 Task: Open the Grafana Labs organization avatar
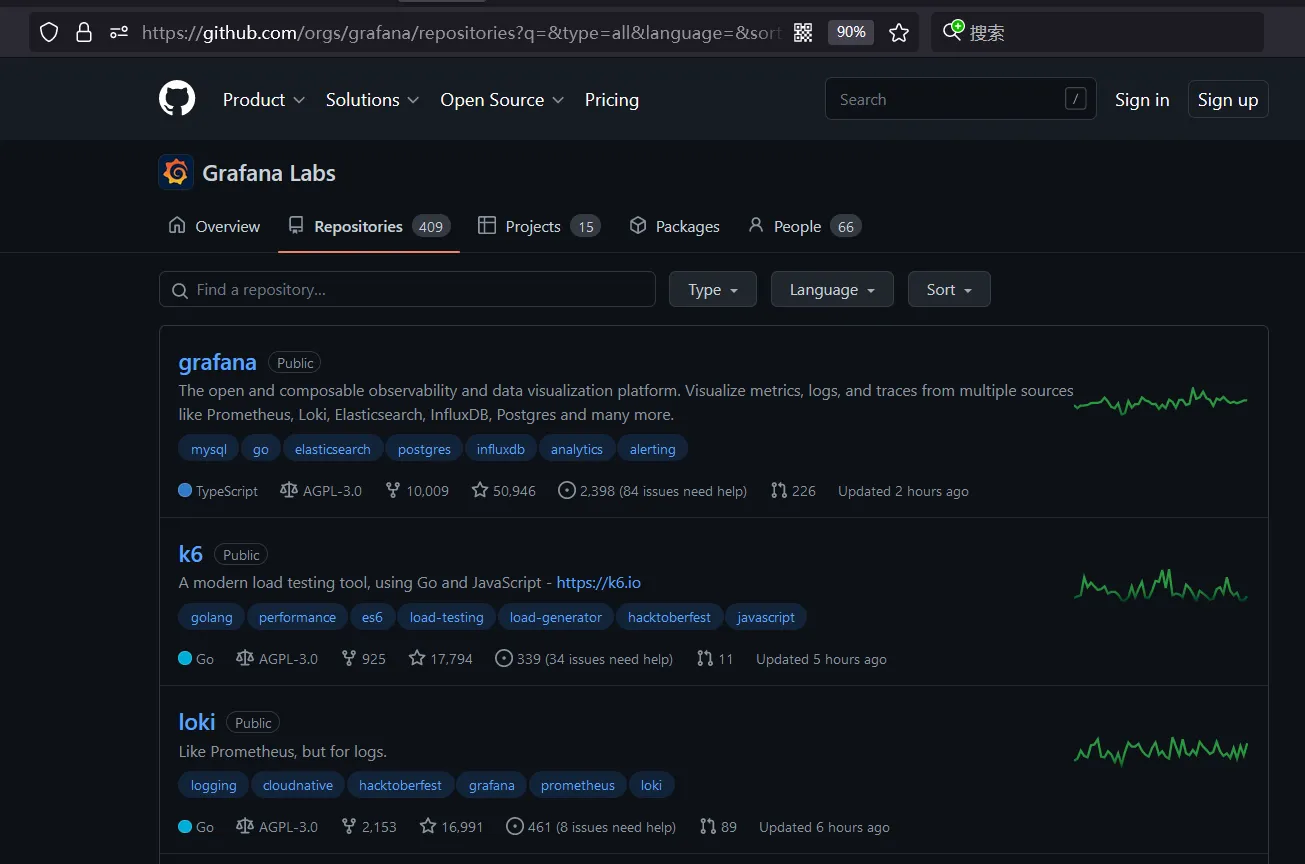(x=176, y=172)
